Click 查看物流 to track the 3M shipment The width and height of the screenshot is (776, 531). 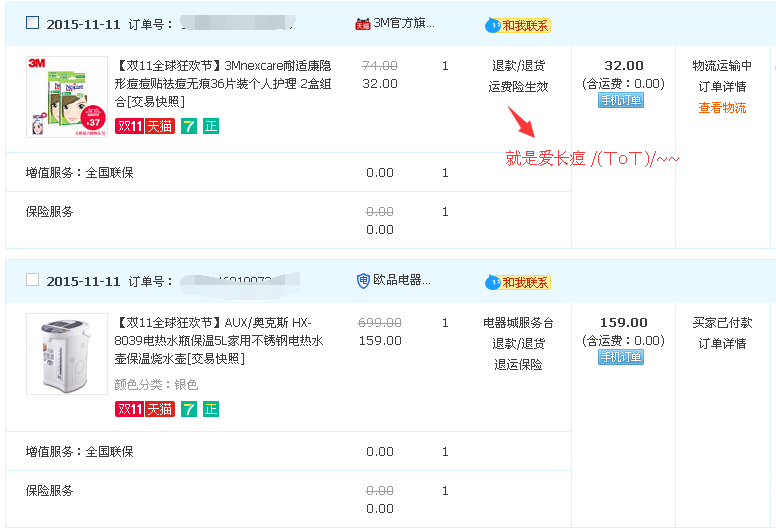(722, 108)
